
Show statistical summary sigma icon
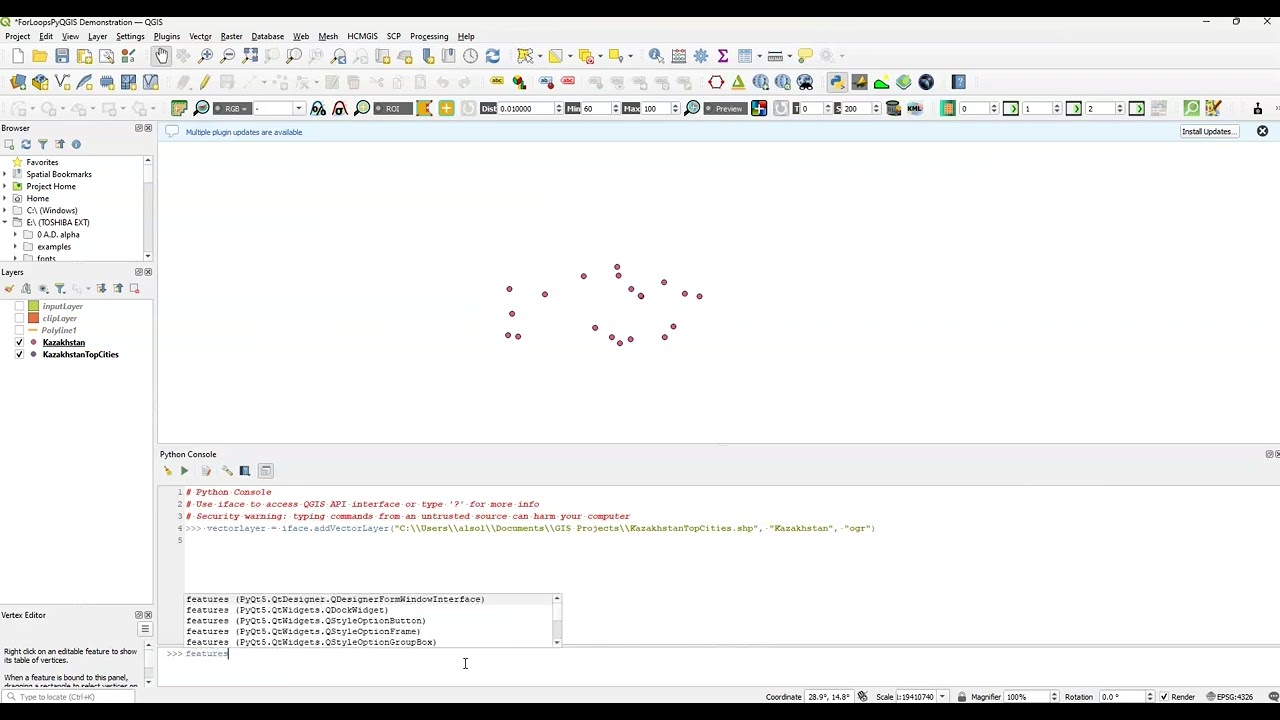click(x=722, y=56)
